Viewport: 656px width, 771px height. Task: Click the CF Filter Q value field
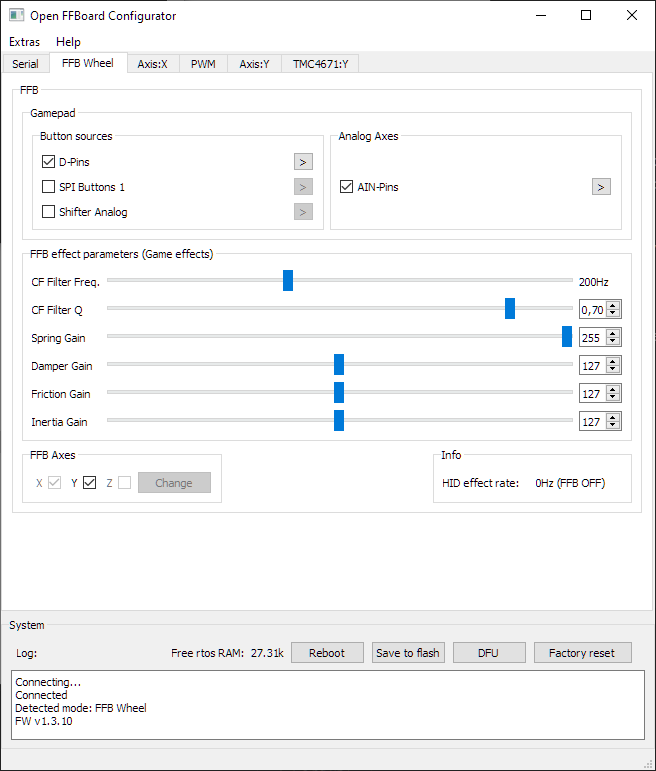pyautogui.click(x=593, y=309)
